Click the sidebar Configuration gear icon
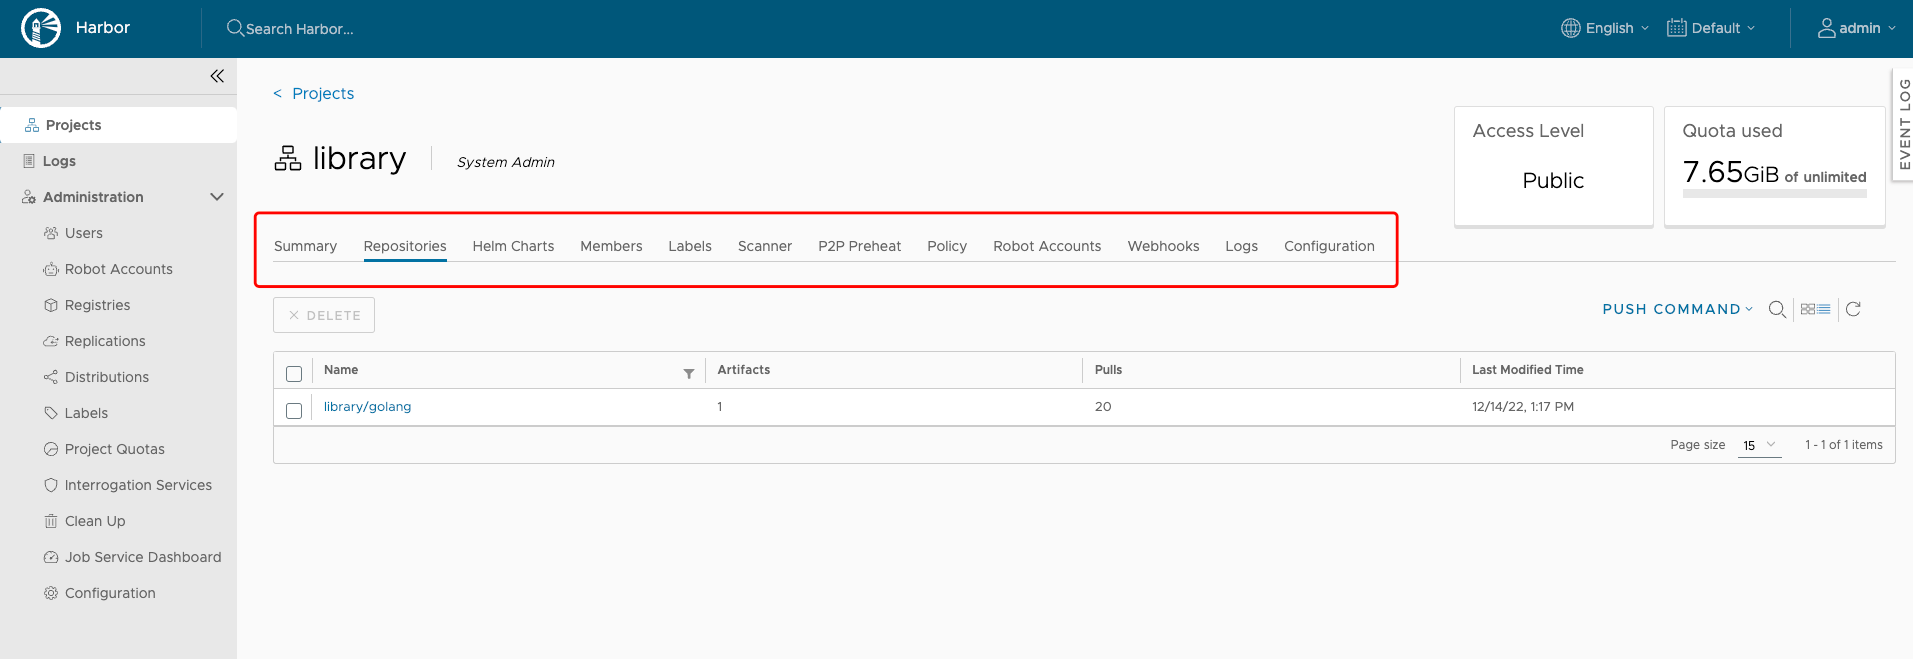1913x659 pixels. click(x=51, y=593)
